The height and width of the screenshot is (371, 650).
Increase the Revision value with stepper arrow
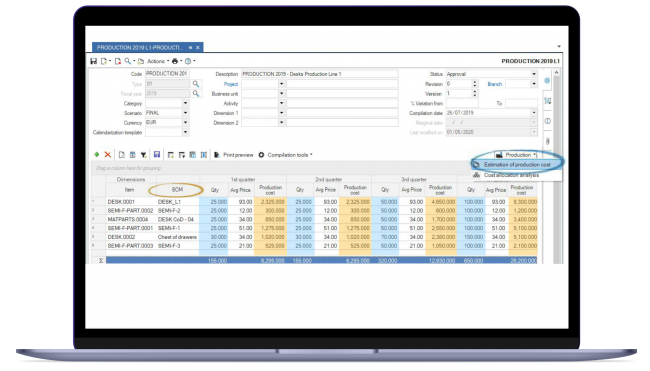pos(475,82)
